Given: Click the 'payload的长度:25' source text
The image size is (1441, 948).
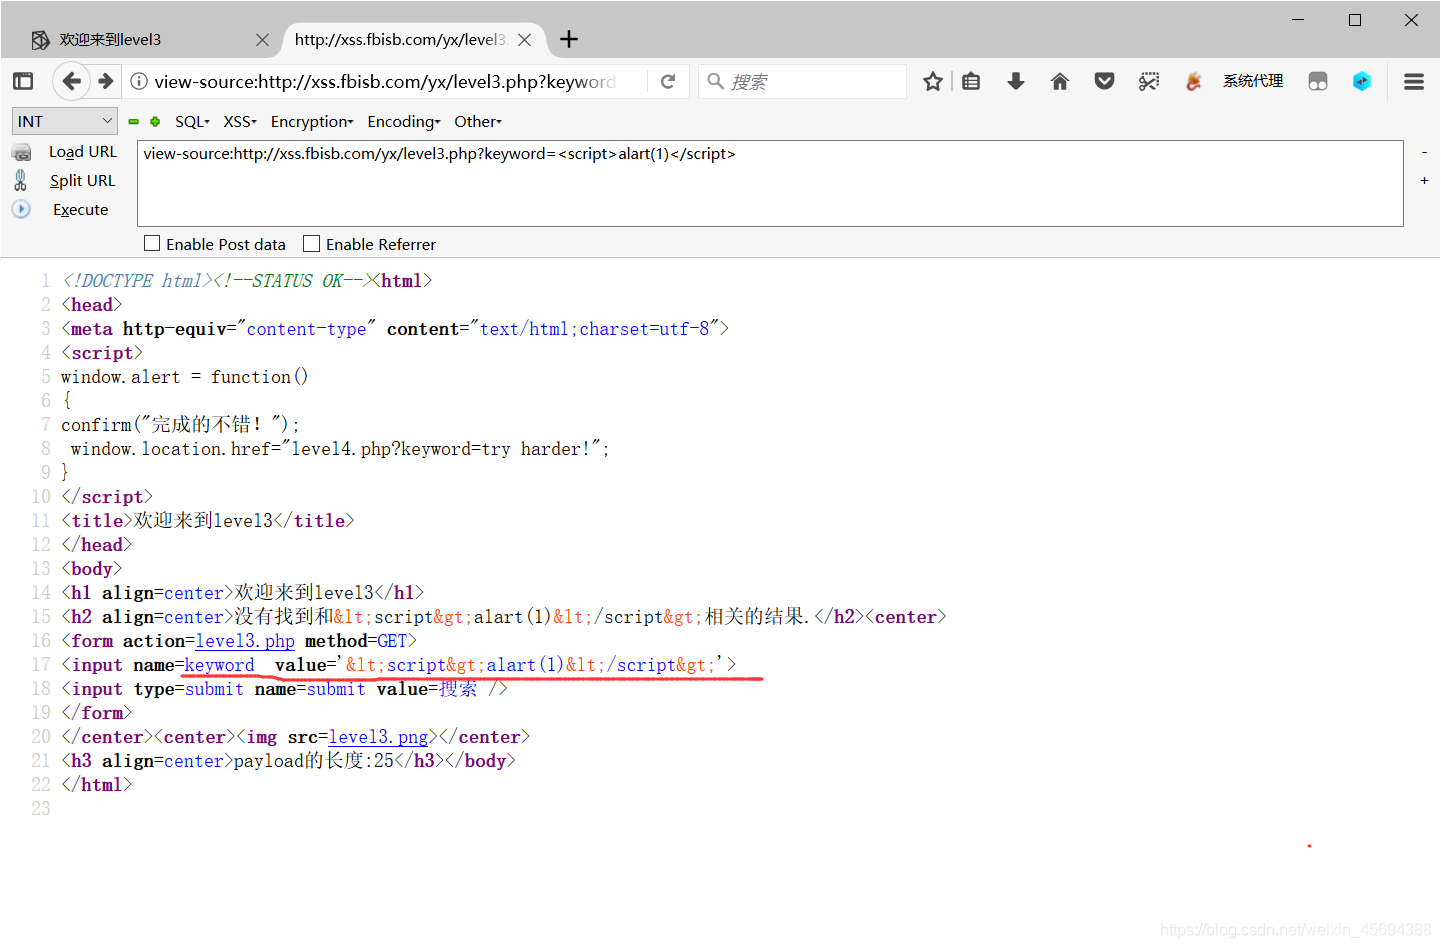Looking at the screenshot, I should (x=314, y=761).
